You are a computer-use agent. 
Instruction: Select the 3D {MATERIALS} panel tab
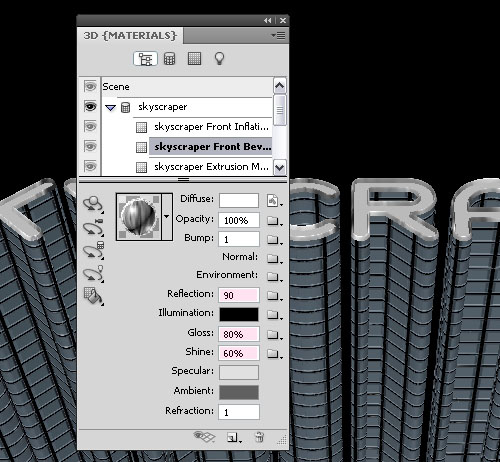[x=130, y=35]
